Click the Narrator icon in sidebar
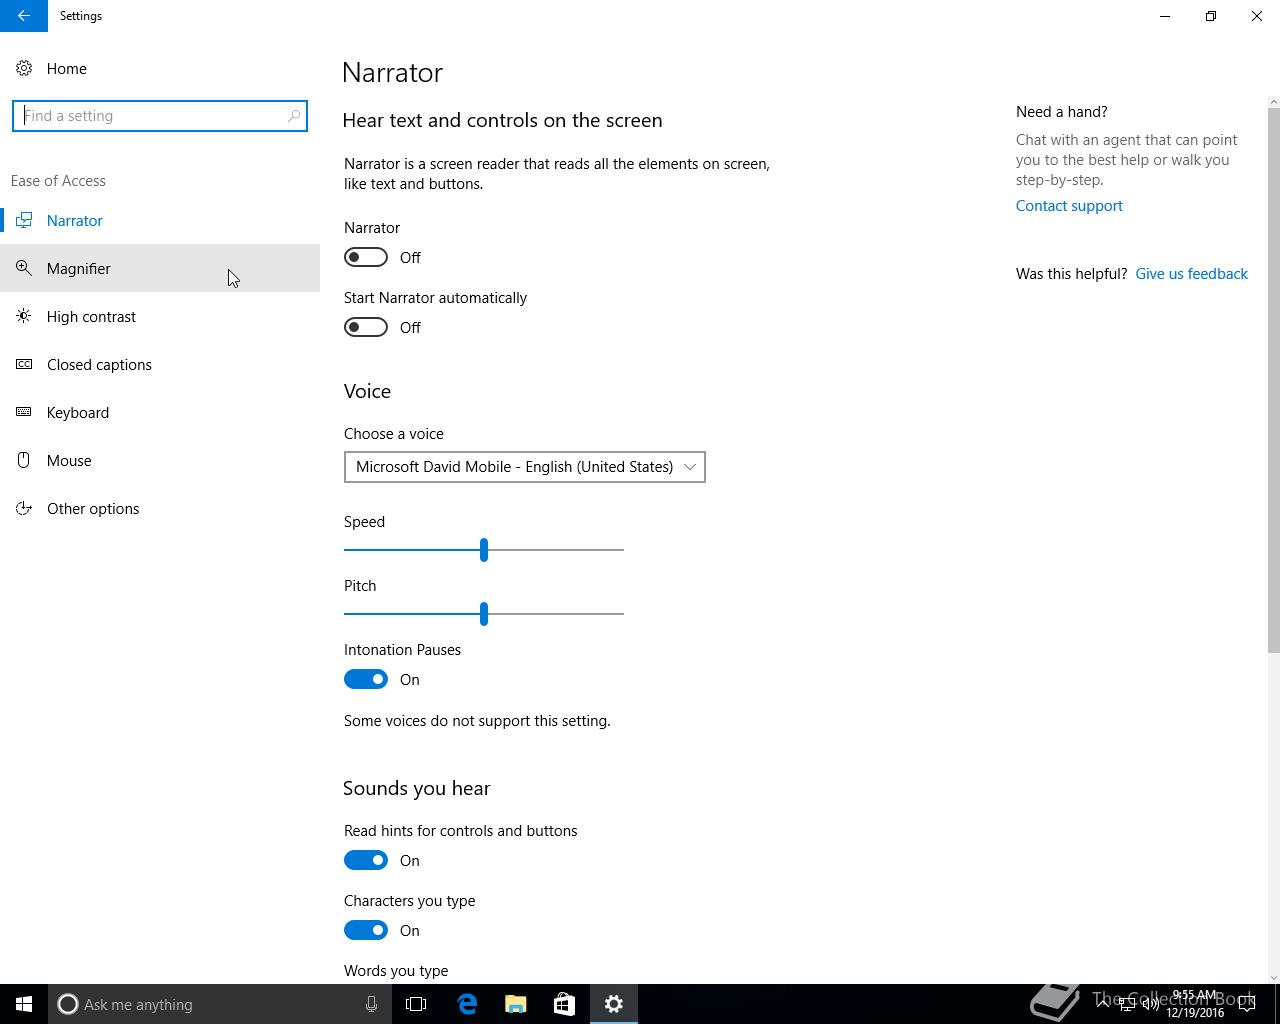 24,220
